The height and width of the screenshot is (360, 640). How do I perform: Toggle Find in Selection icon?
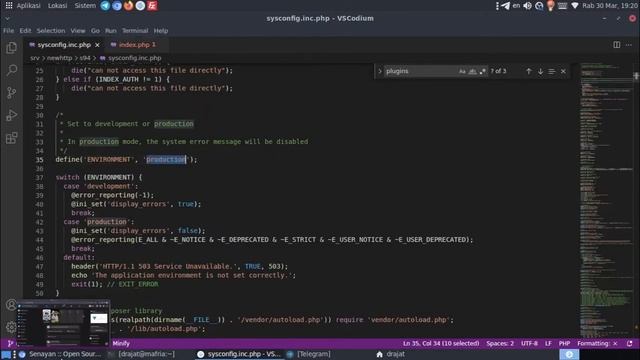552,71
